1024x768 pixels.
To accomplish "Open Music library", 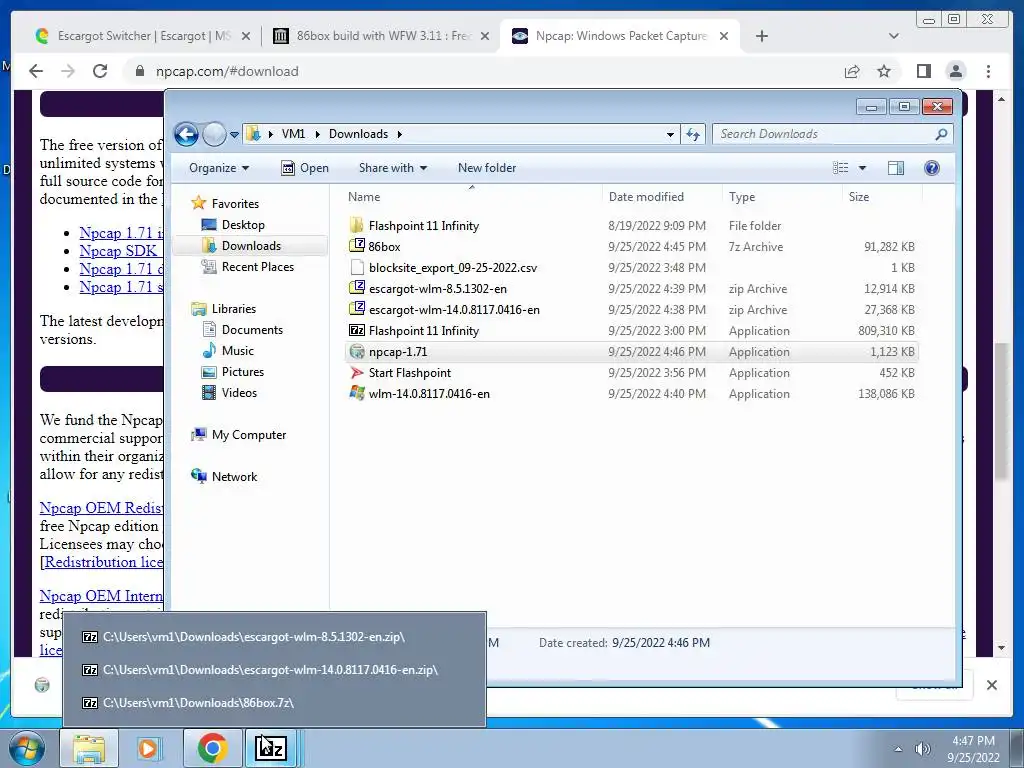I will [228, 351].
